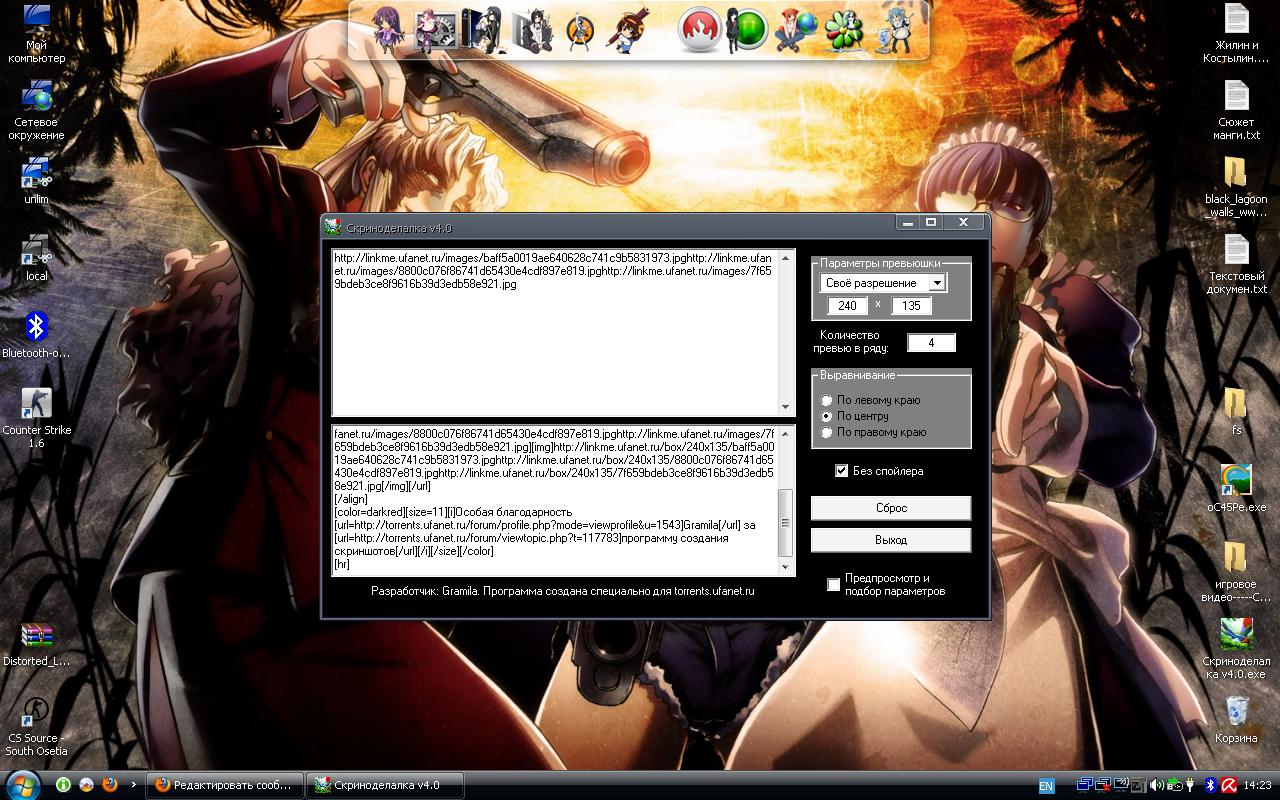Click the Скриноделалка v4.0 window title
The height and width of the screenshot is (800, 1280).
pyautogui.click(x=399, y=228)
